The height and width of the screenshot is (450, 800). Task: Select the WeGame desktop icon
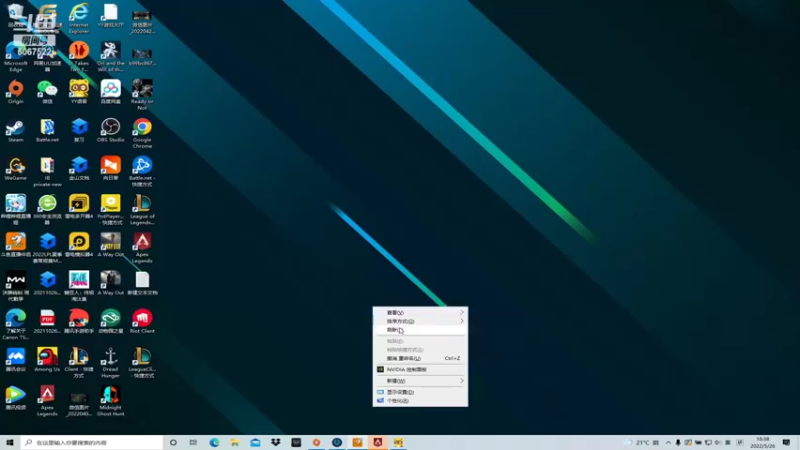pyautogui.click(x=16, y=168)
